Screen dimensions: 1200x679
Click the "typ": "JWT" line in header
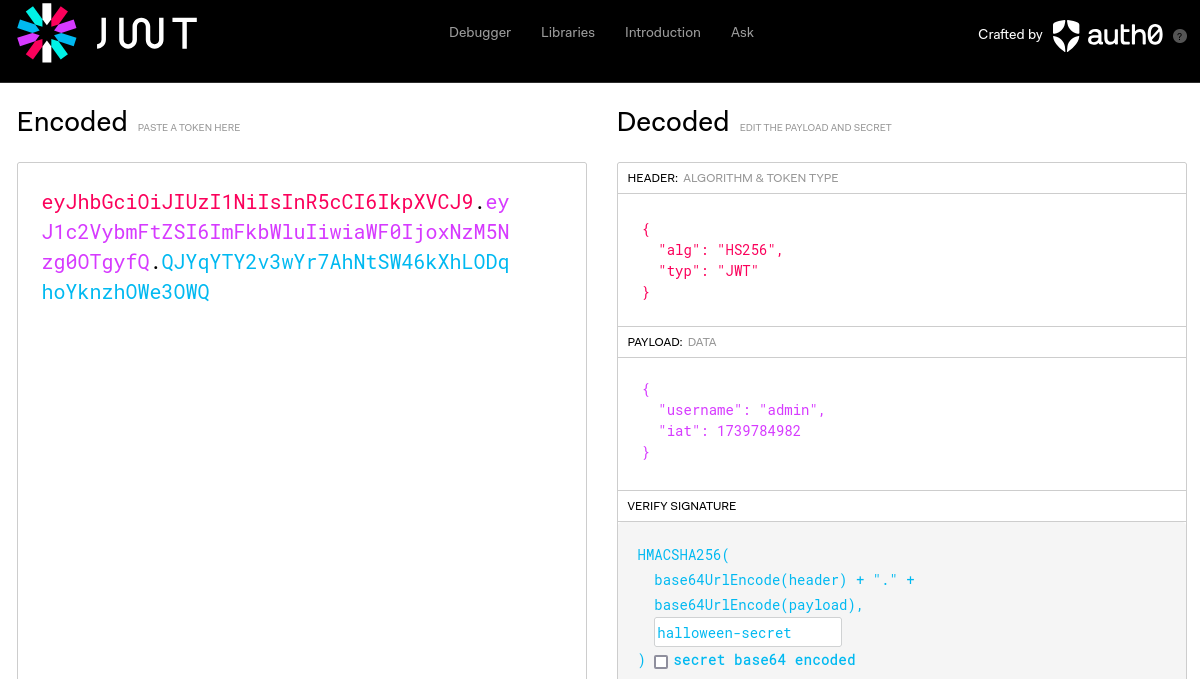click(x=708, y=271)
